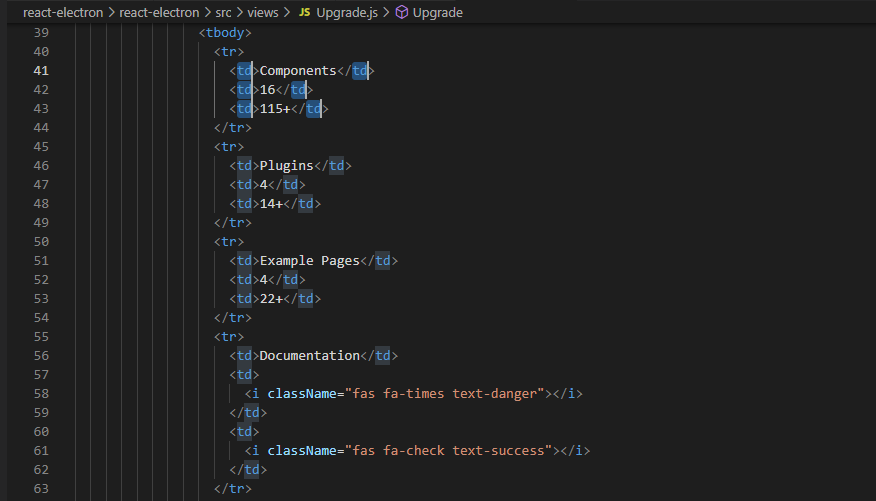Viewport: 876px width, 501px height.
Task: Click className attribute on line 58
Action: (x=302, y=394)
